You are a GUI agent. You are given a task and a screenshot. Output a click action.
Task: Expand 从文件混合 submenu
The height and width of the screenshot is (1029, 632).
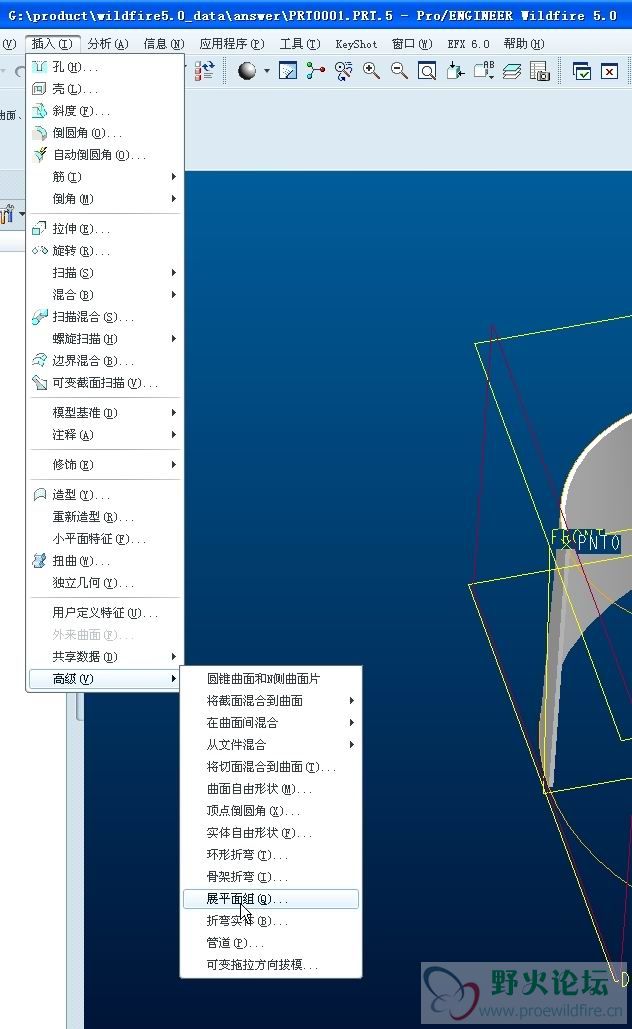coord(271,745)
